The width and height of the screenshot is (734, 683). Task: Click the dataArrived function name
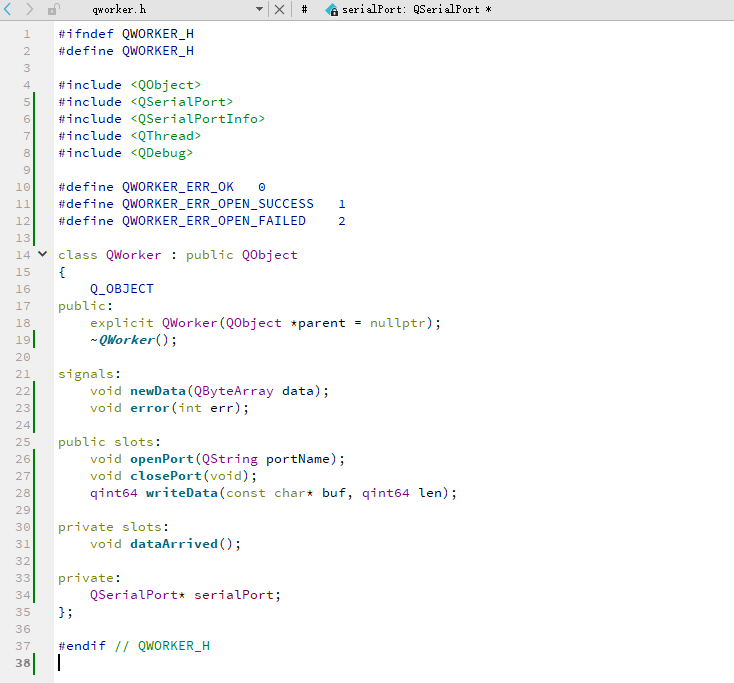point(174,544)
